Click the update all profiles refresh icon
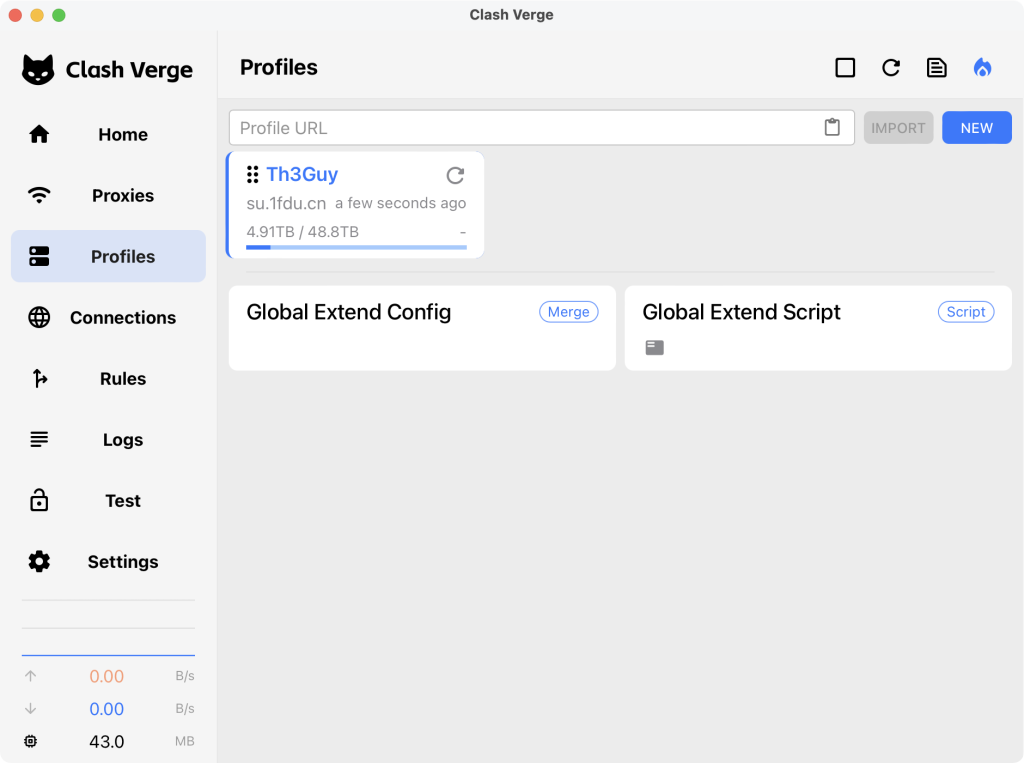The width and height of the screenshot is (1024, 763). 890,68
